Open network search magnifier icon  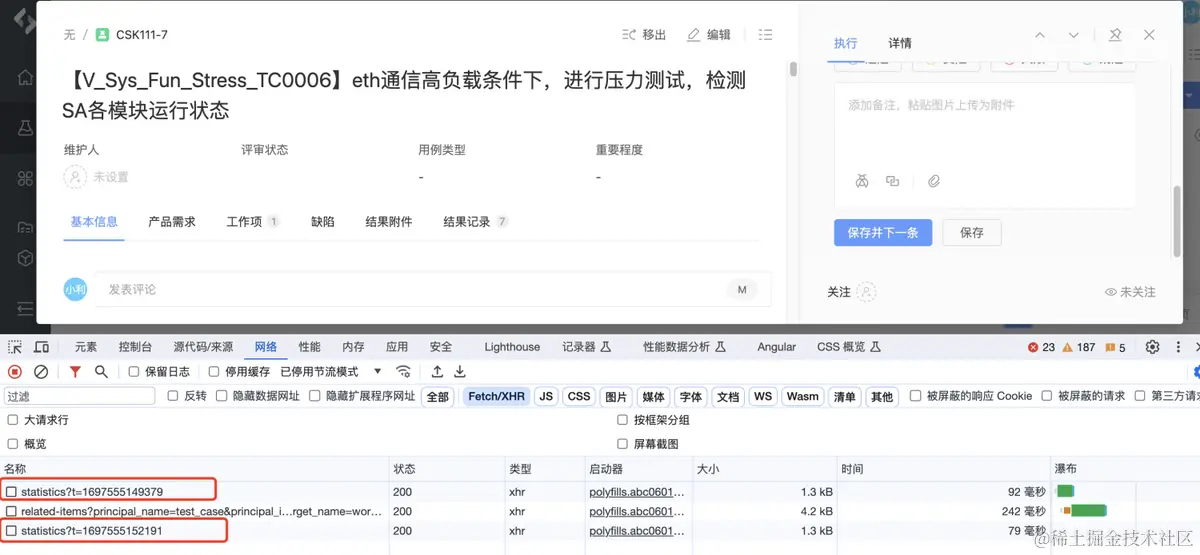pyautogui.click(x=101, y=372)
